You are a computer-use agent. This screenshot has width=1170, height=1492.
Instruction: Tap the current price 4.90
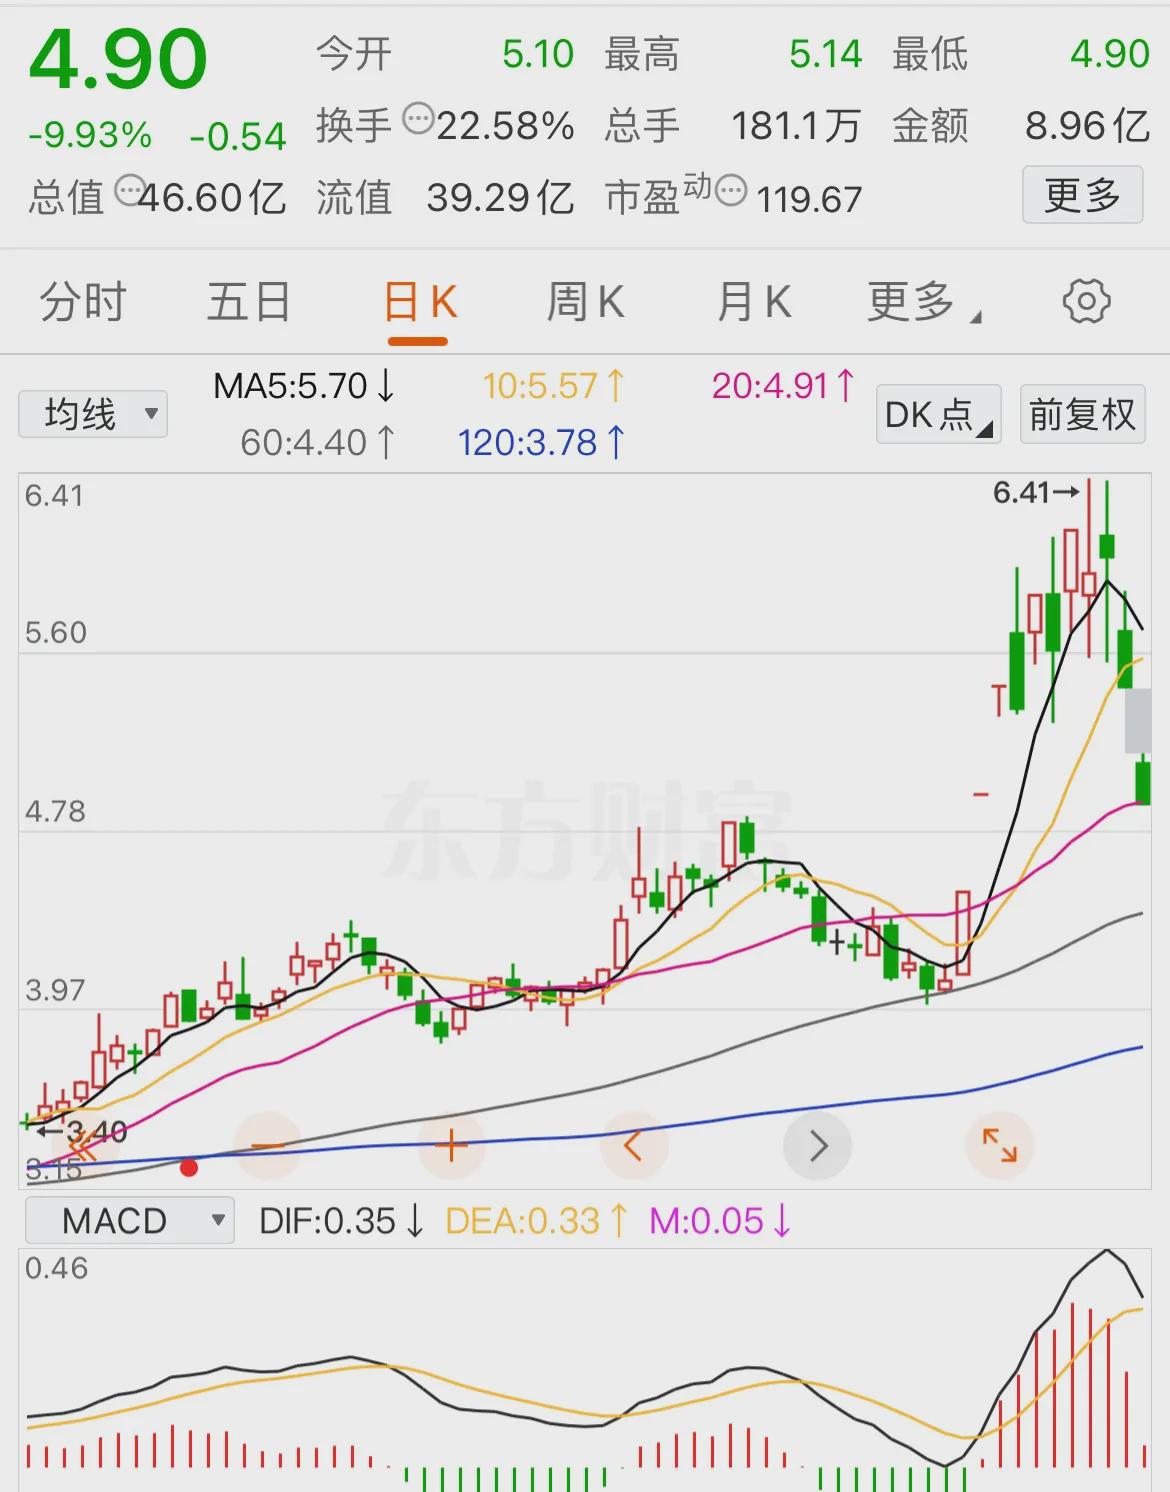click(x=118, y=60)
